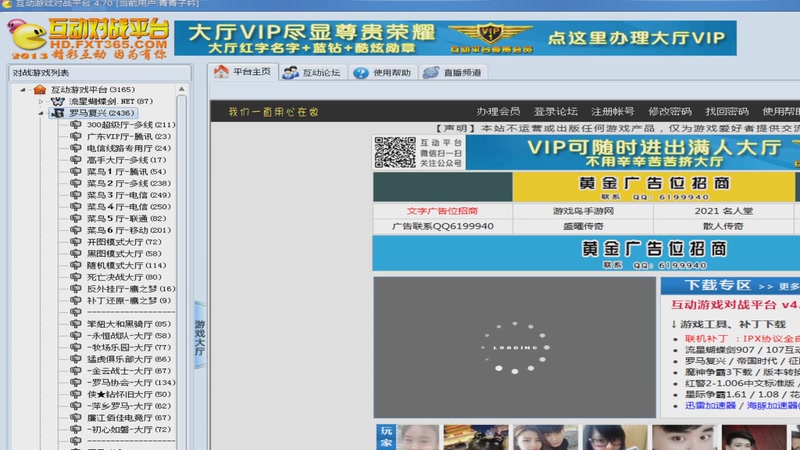Click the people icon on 互动论坛 tab
This screenshot has width=800, height=450.
290,72
